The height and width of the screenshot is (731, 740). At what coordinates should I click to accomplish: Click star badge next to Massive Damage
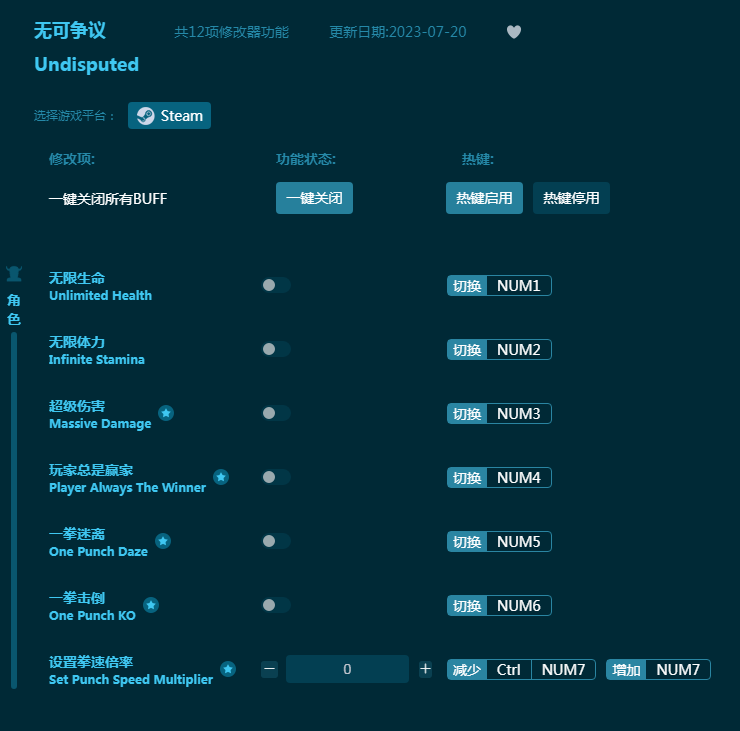[x=166, y=413]
